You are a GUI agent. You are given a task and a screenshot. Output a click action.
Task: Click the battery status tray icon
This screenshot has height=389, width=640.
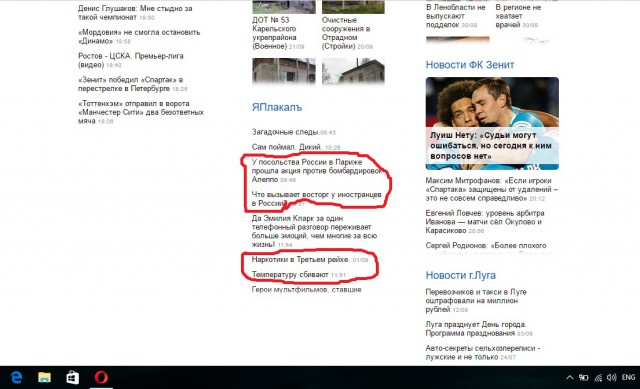(x=584, y=378)
